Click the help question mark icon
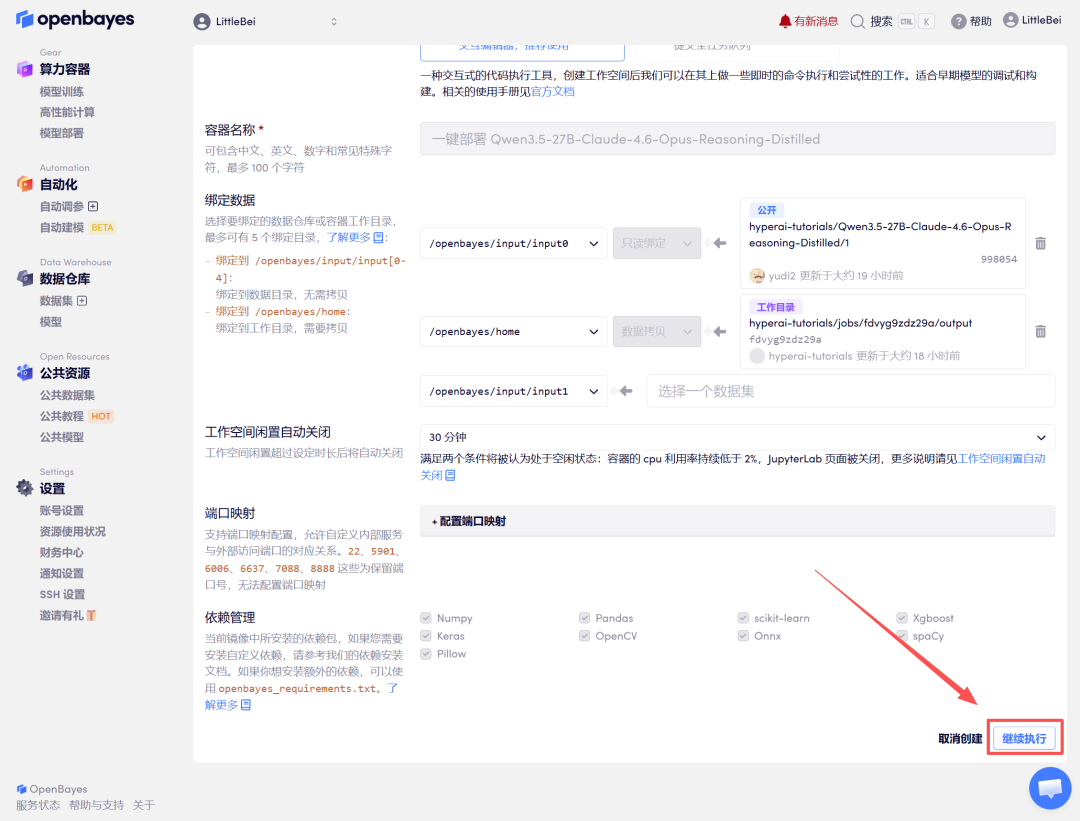 click(x=958, y=21)
